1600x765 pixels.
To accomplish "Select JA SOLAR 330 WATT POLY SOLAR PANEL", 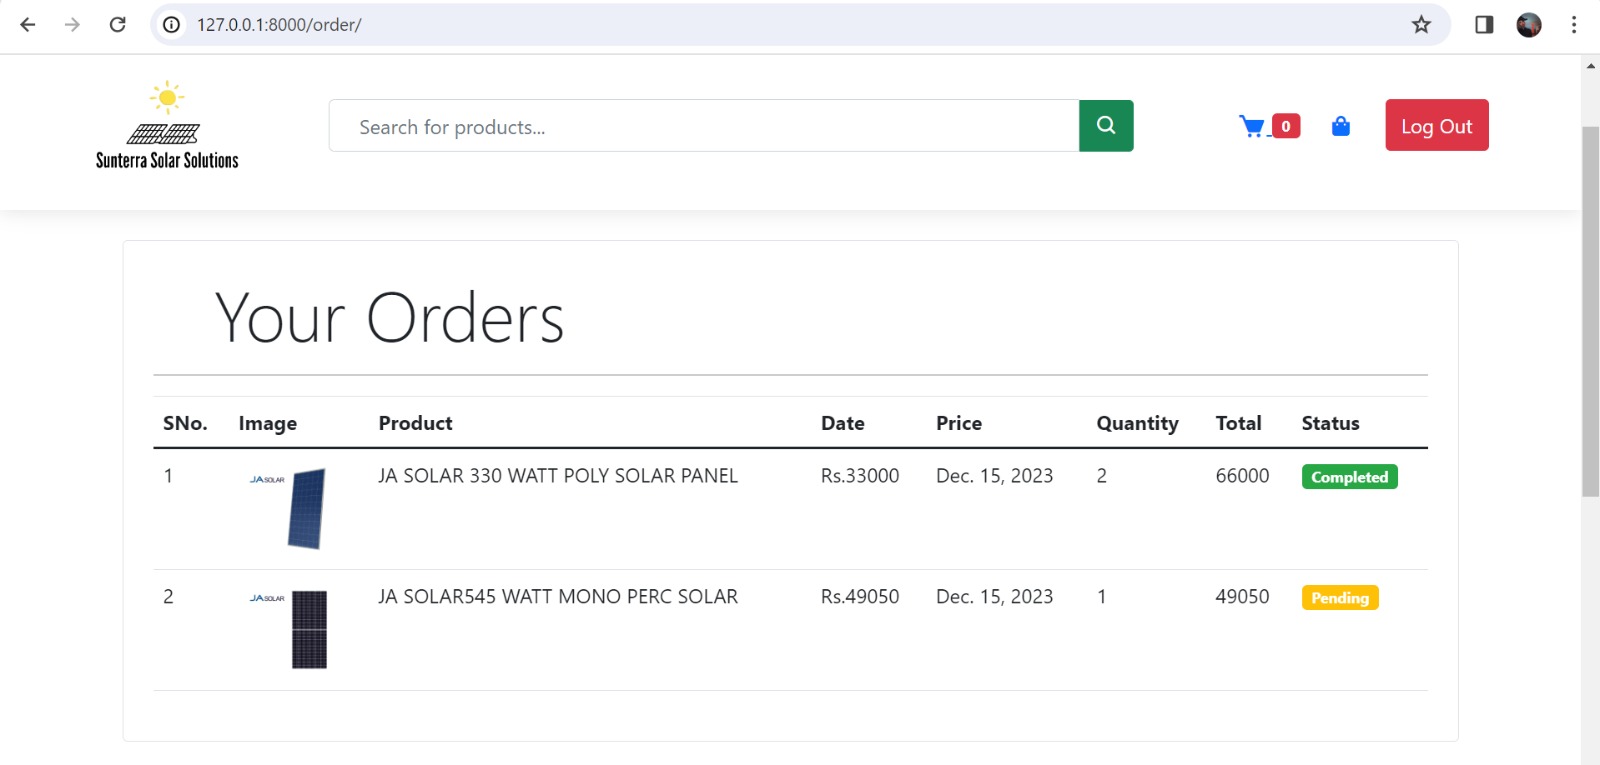I will pos(558,476).
